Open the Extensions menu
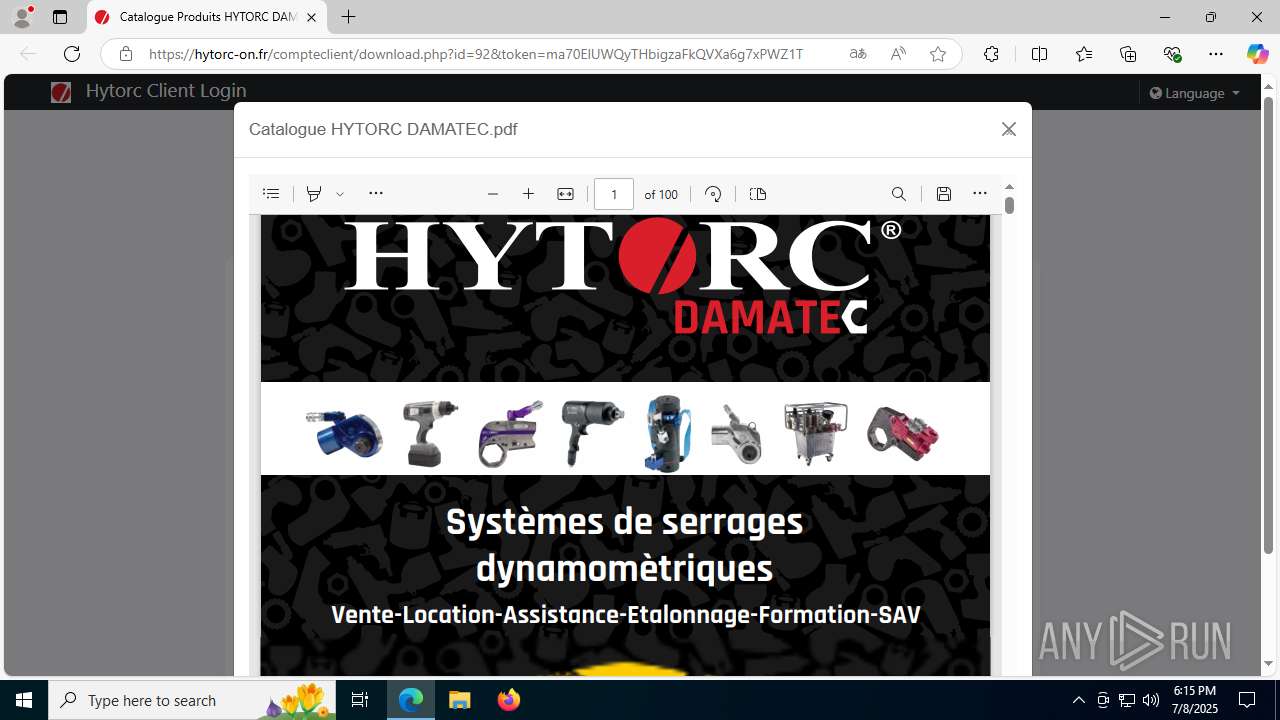Viewport: 1280px width, 720px height. [x=991, y=54]
